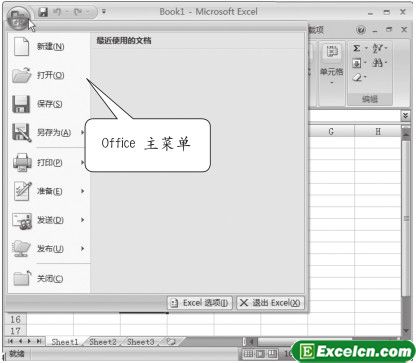
Task: Click the Page Break Preview status bar icon
Action: point(272,354)
